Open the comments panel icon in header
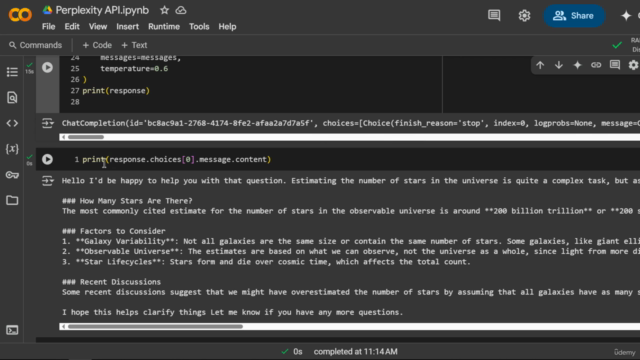 [x=494, y=16]
